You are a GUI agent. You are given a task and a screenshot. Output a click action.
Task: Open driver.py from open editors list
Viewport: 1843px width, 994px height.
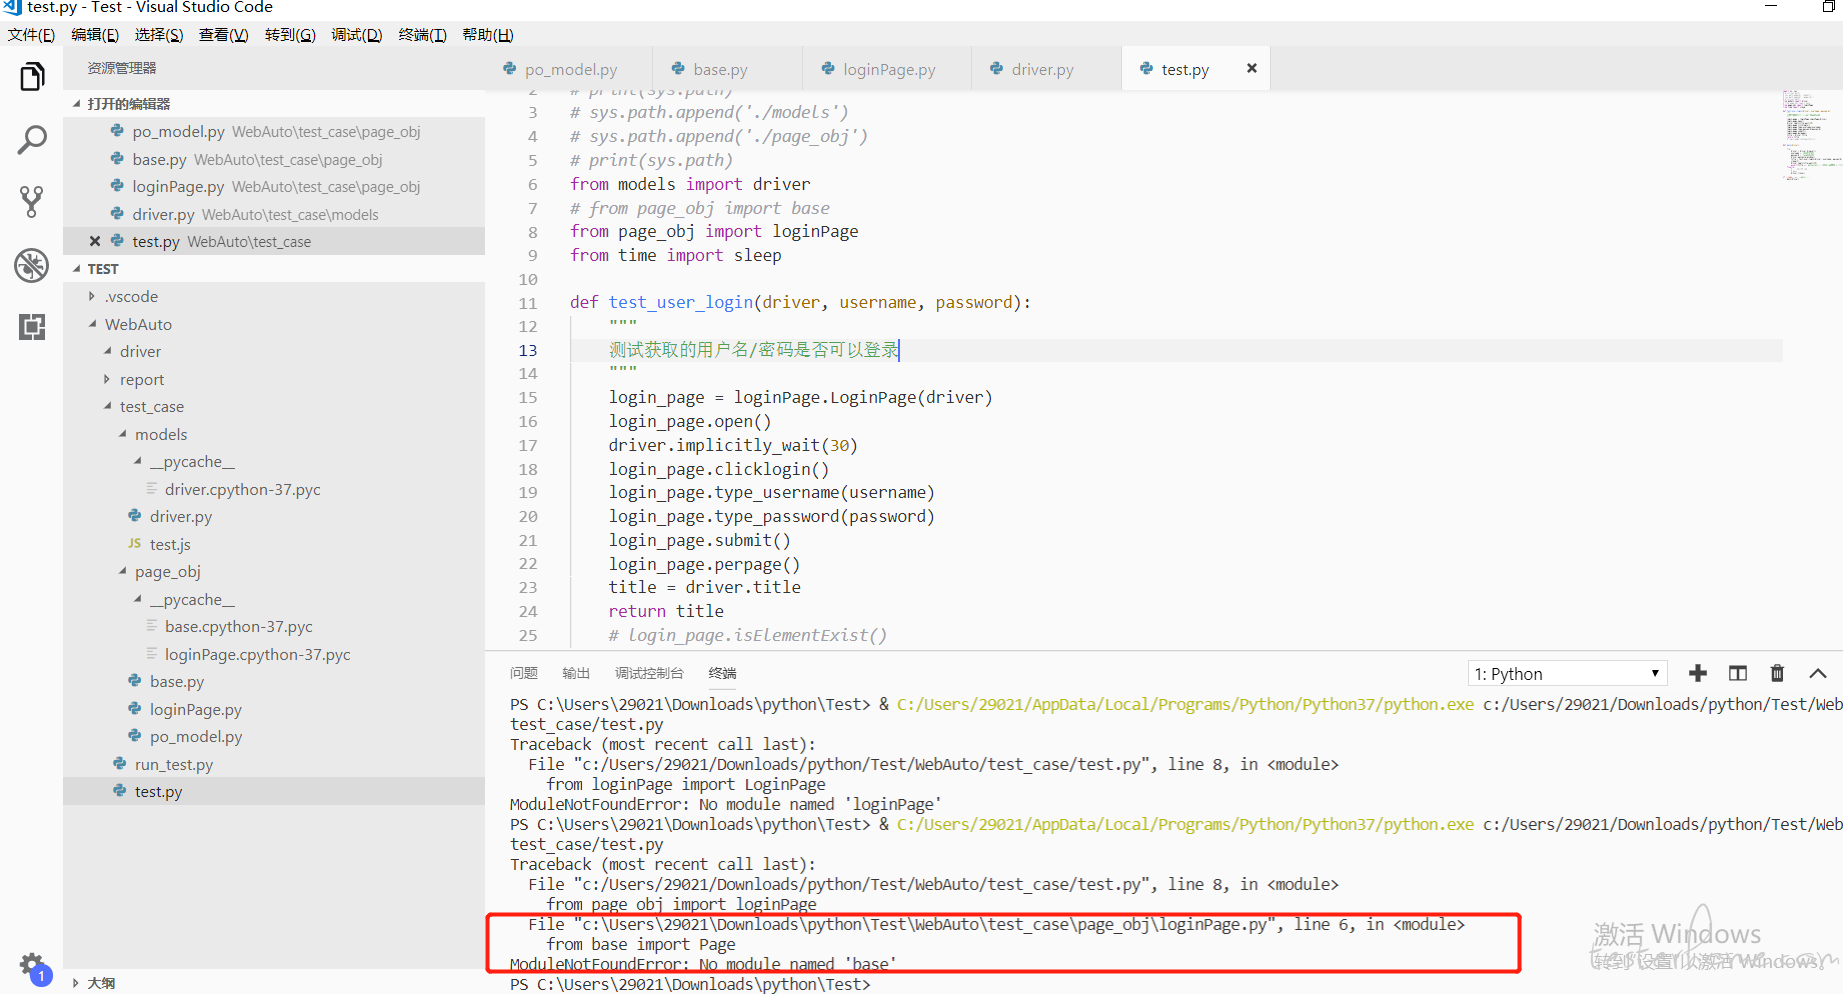point(274,214)
